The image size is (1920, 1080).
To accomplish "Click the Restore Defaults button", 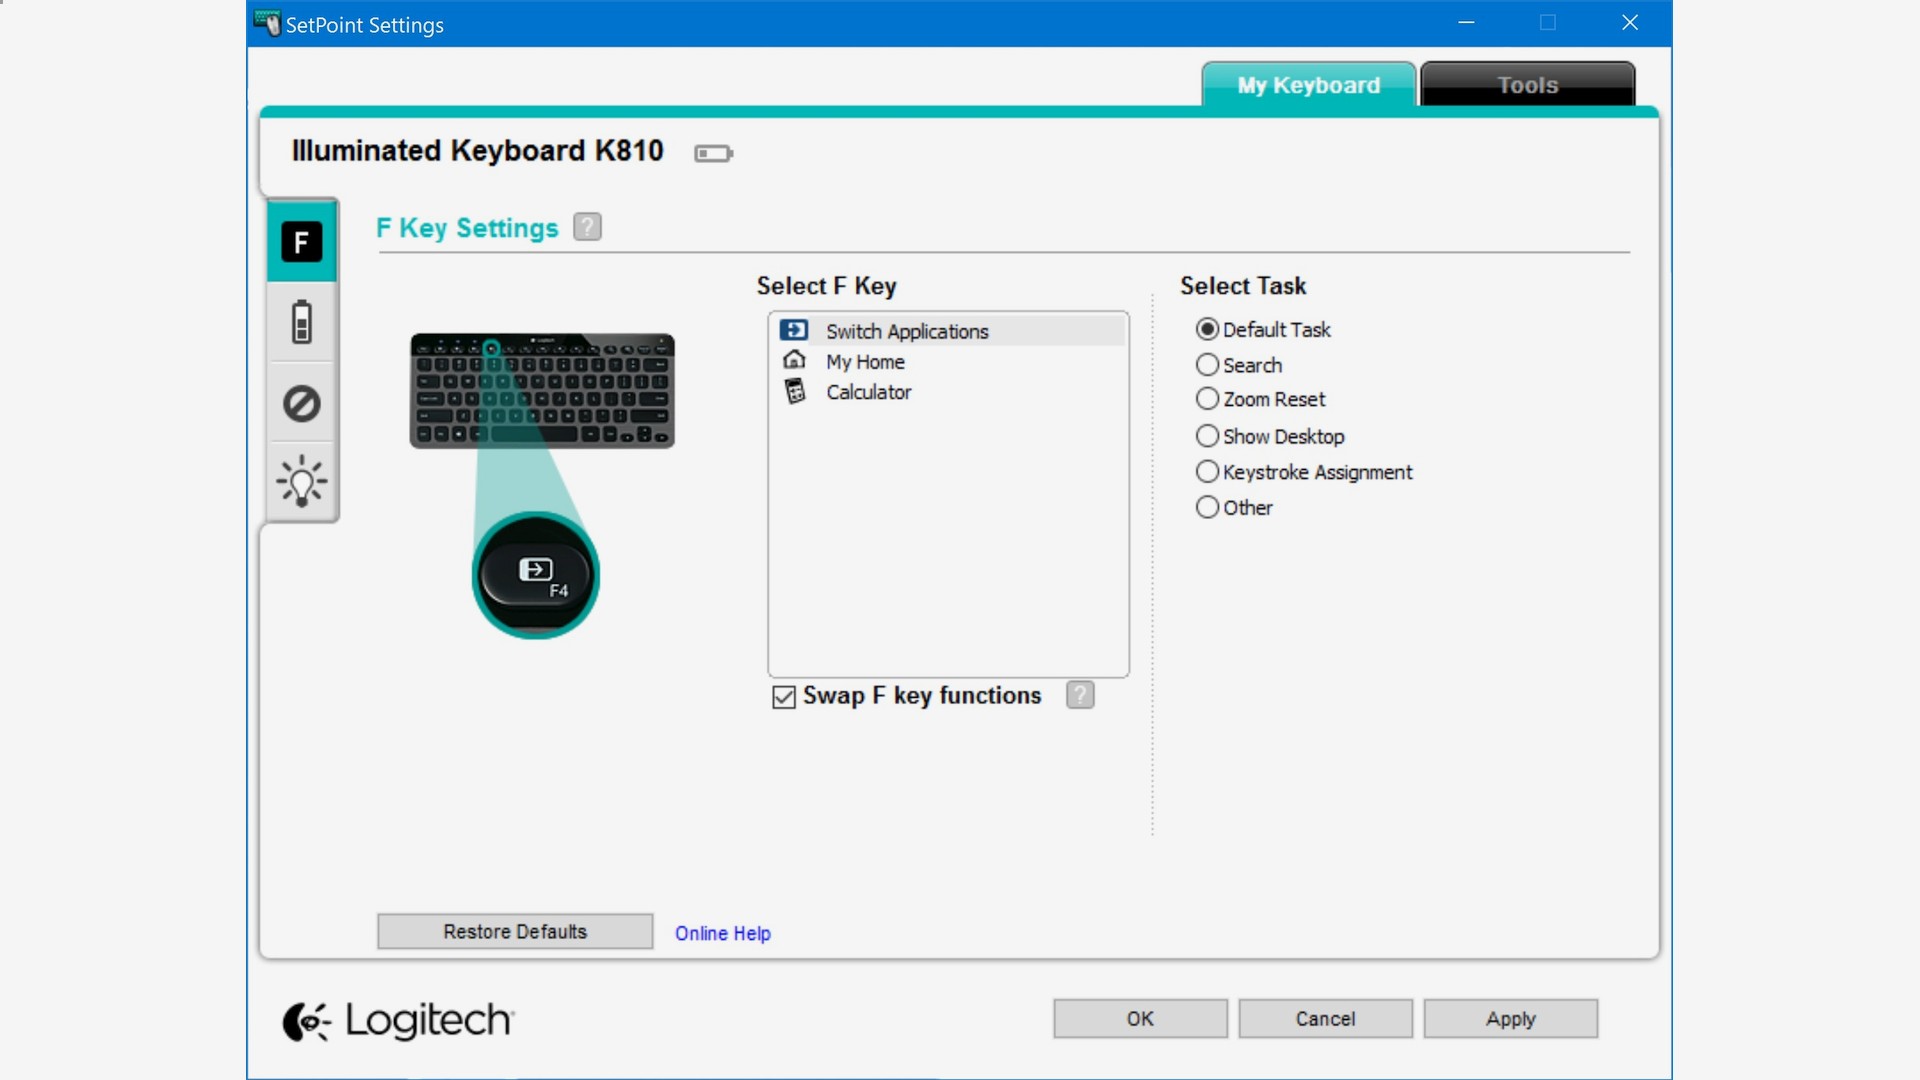I will tap(515, 931).
